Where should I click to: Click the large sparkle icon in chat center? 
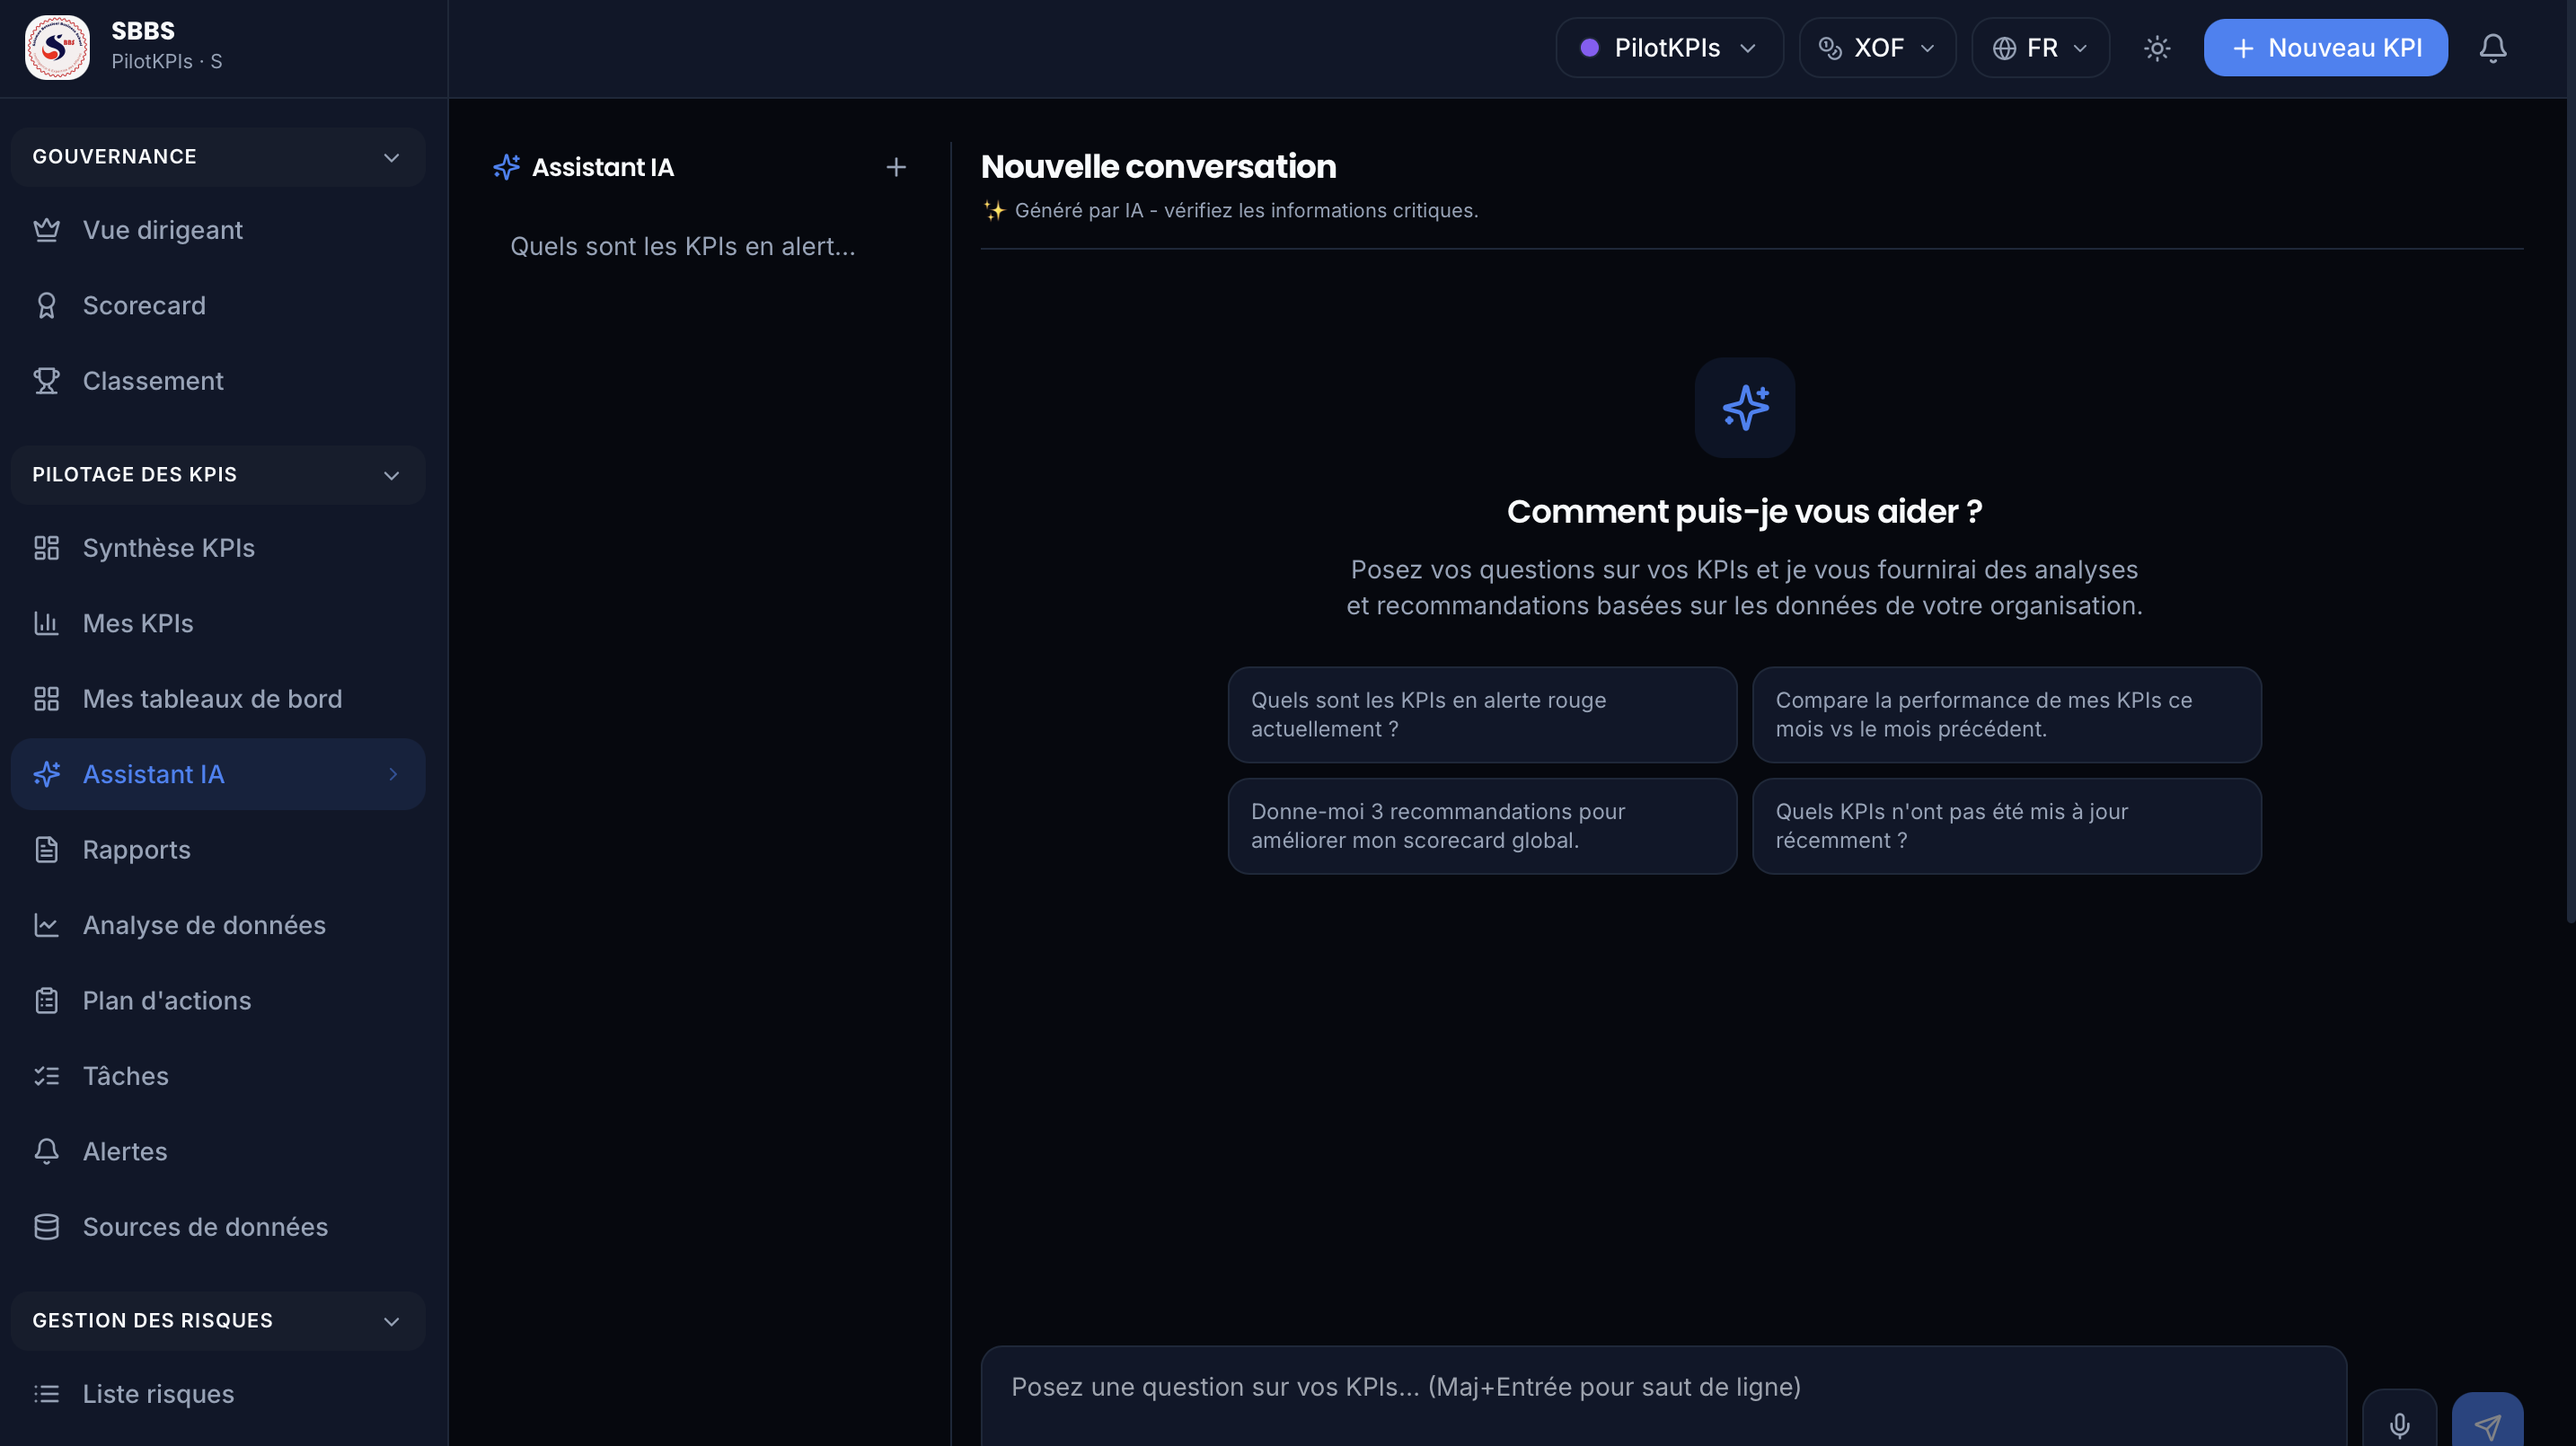click(x=1745, y=408)
